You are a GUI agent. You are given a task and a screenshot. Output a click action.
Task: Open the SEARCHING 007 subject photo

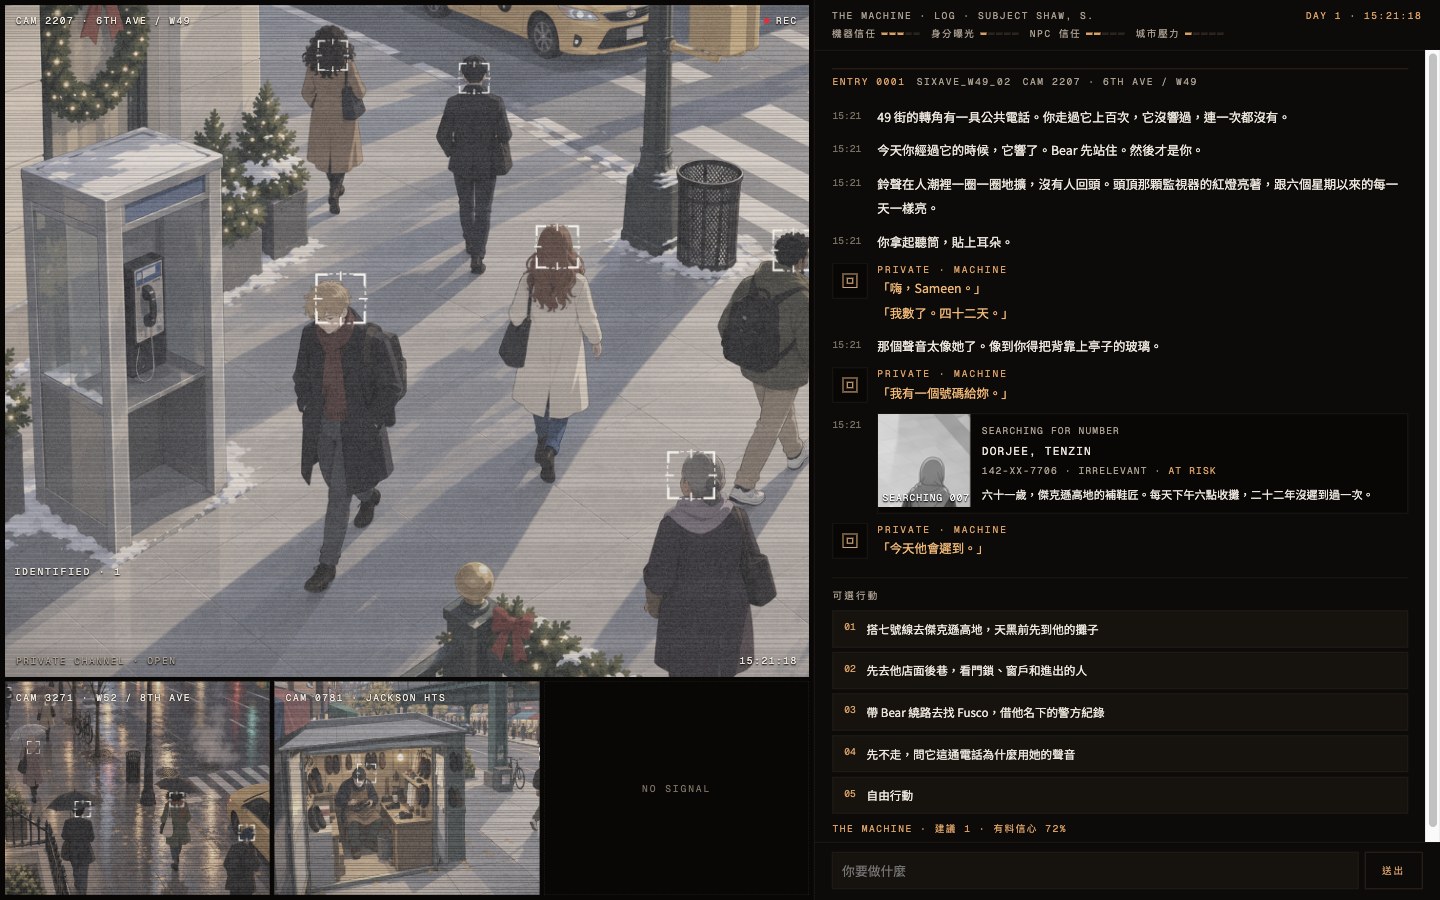[x=924, y=460]
